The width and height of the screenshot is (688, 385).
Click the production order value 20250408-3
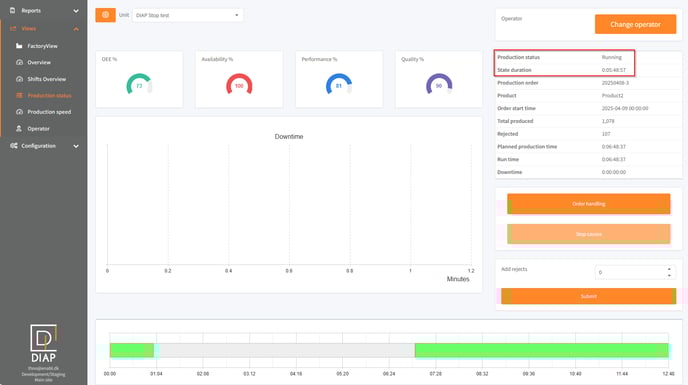pyautogui.click(x=615, y=83)
